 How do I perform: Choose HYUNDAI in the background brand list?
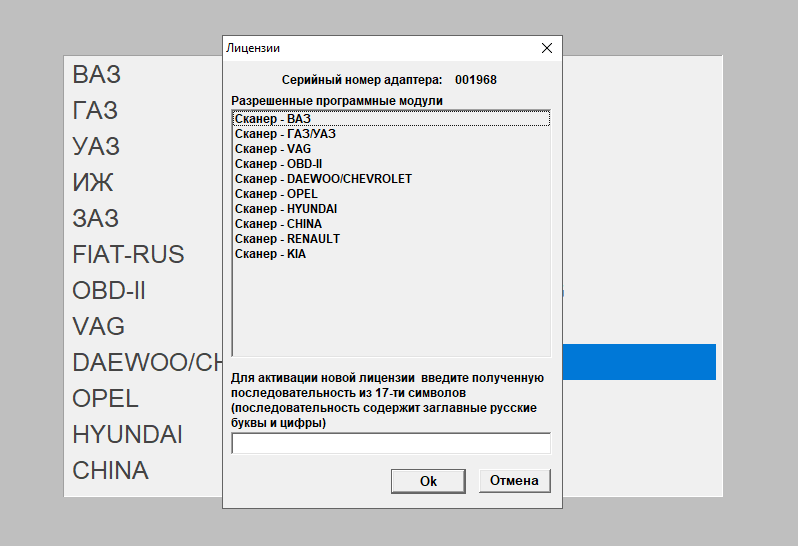pyautogui.click(x=127, y=435)
